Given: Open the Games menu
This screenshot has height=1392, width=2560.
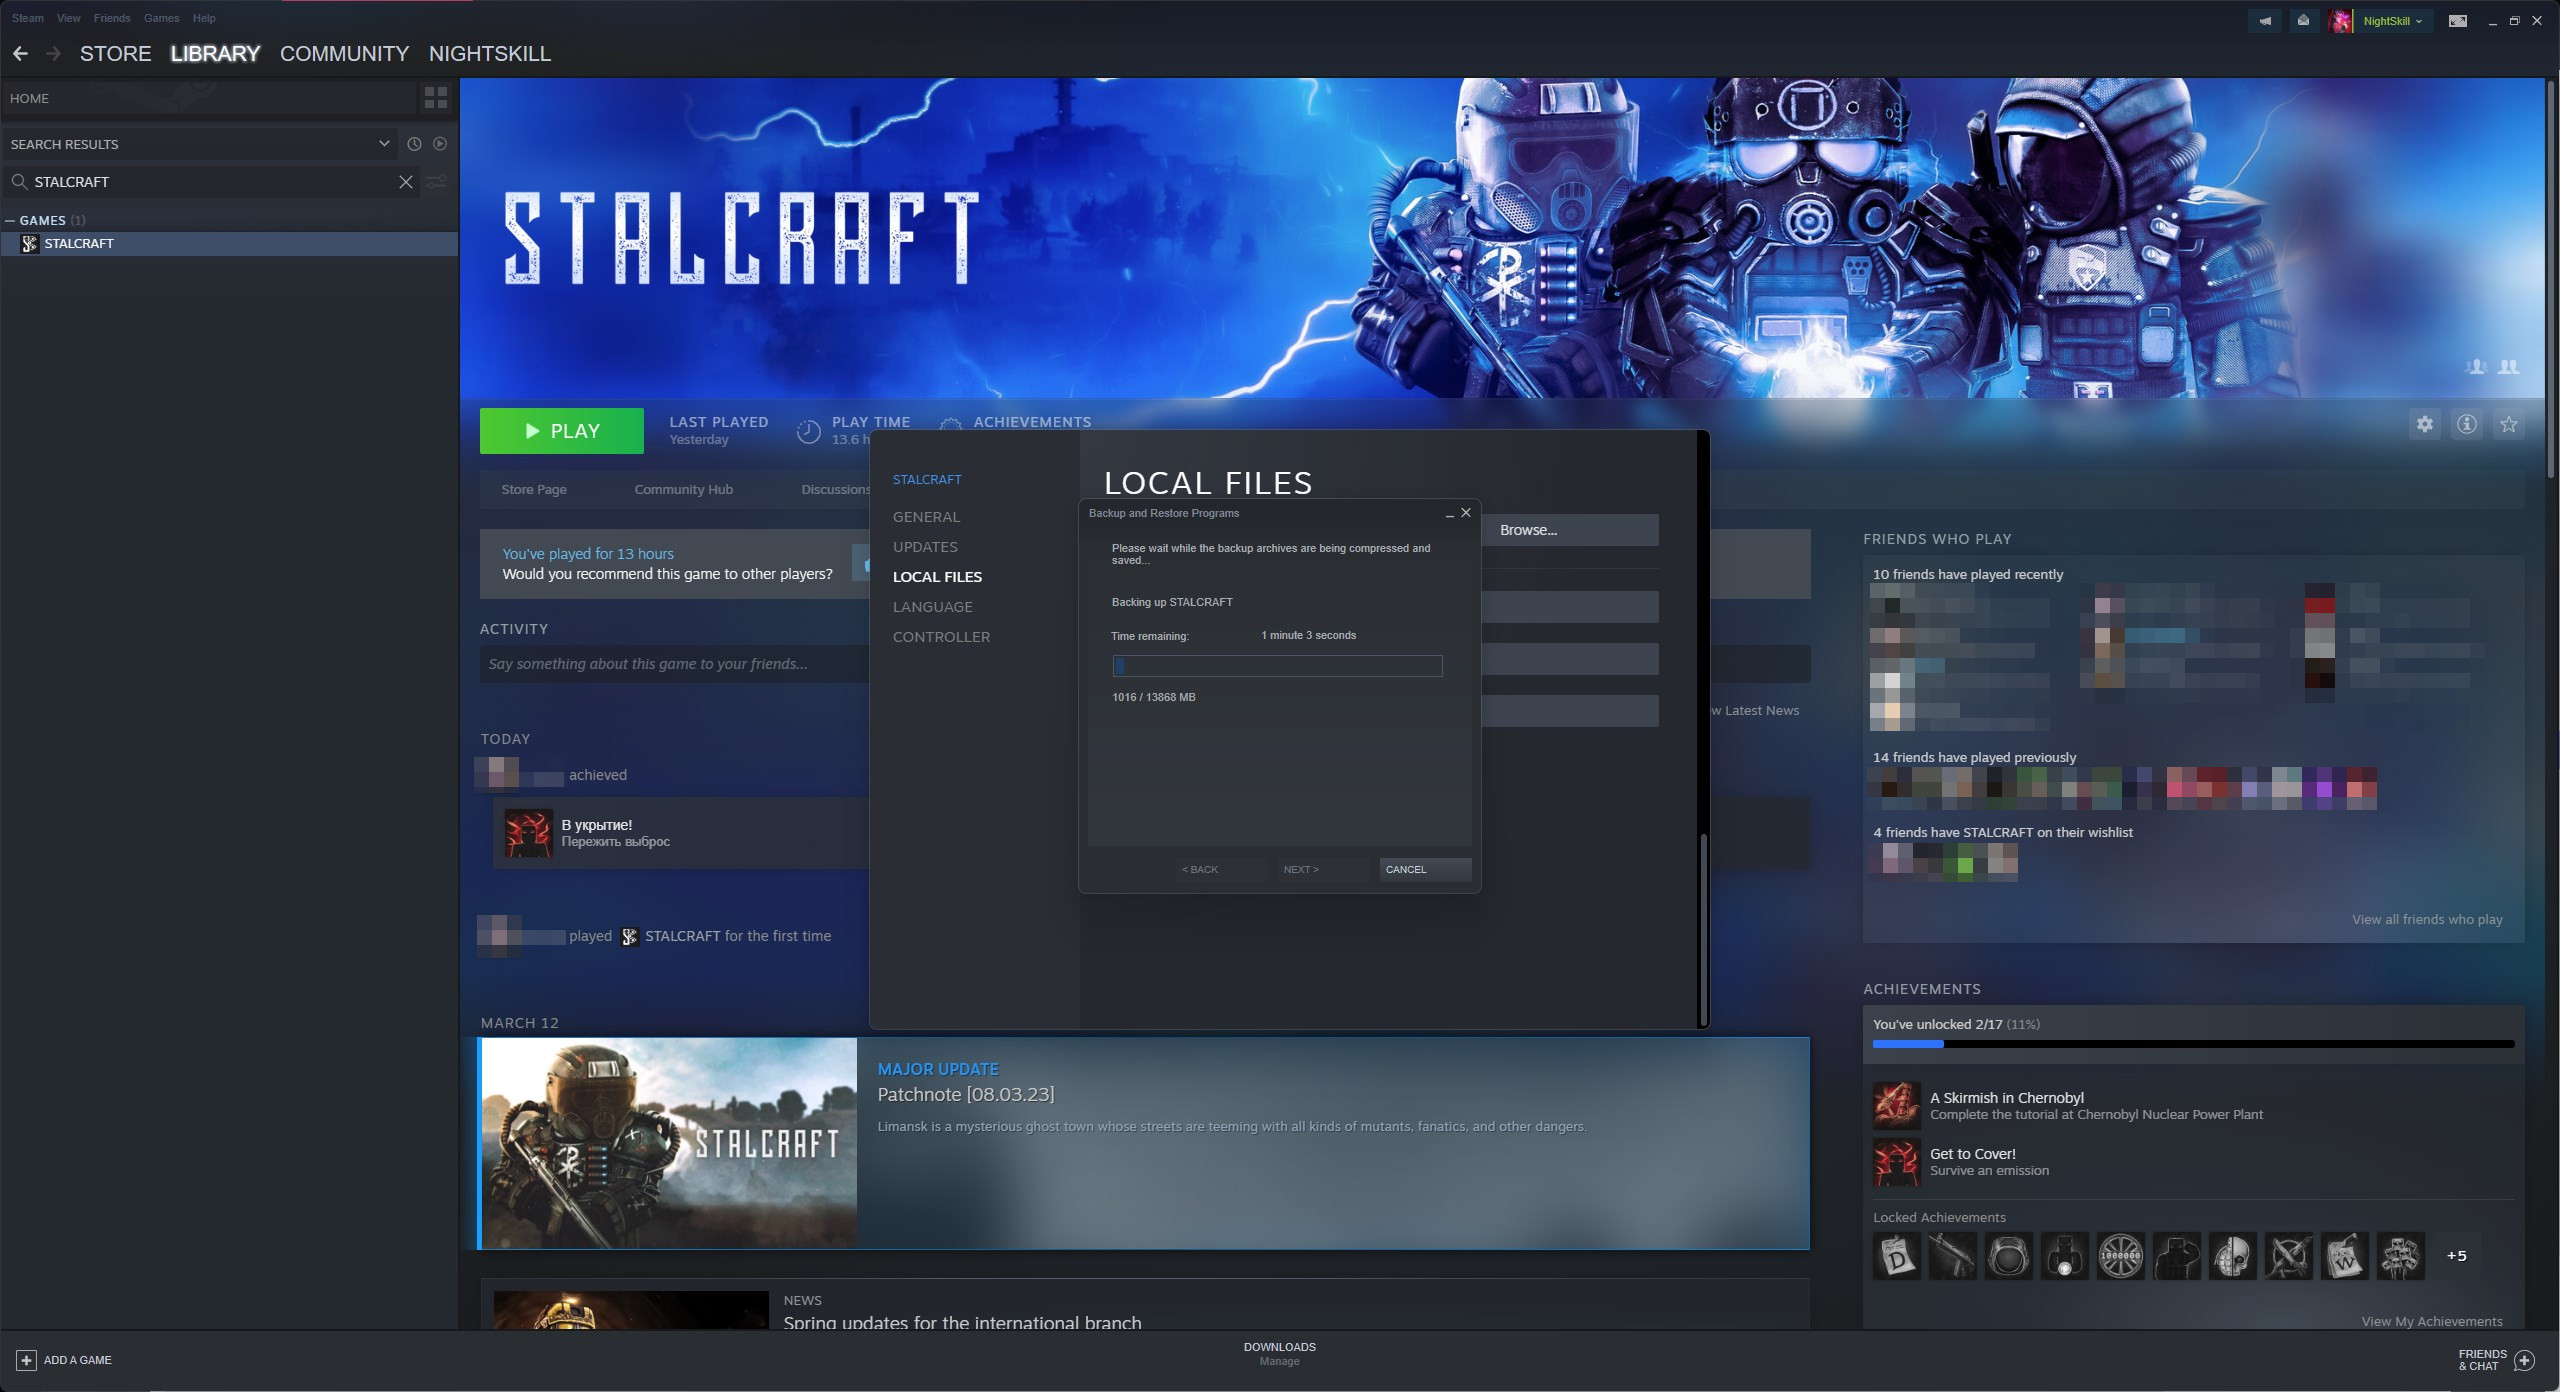Looking at the screenshot, I should pyautogui.click(x=161, y=18).
